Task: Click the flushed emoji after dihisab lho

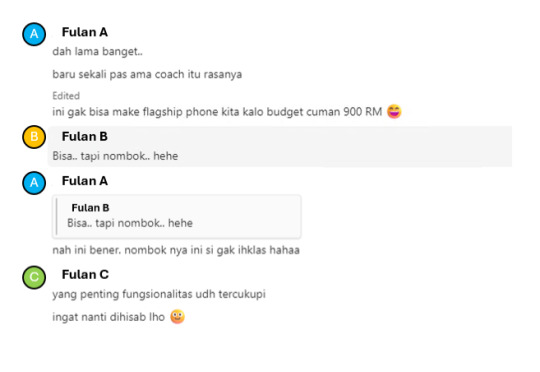Action: pyautogui.click(x=178, y=317)
